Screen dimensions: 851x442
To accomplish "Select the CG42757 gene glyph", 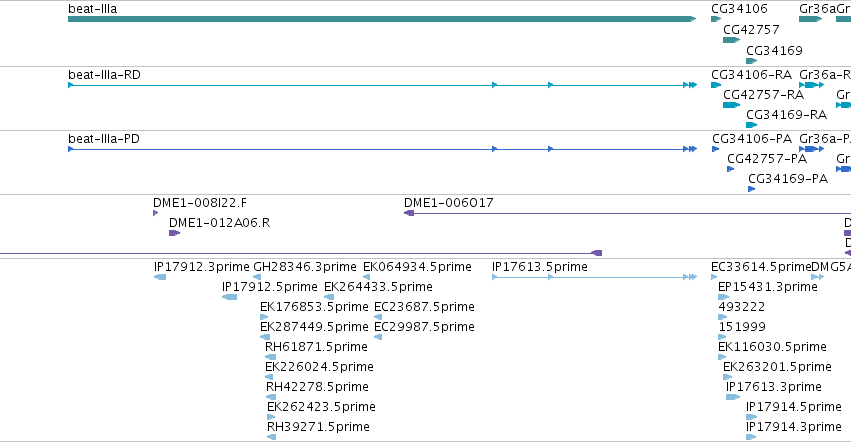I will (x=731, y=40).
